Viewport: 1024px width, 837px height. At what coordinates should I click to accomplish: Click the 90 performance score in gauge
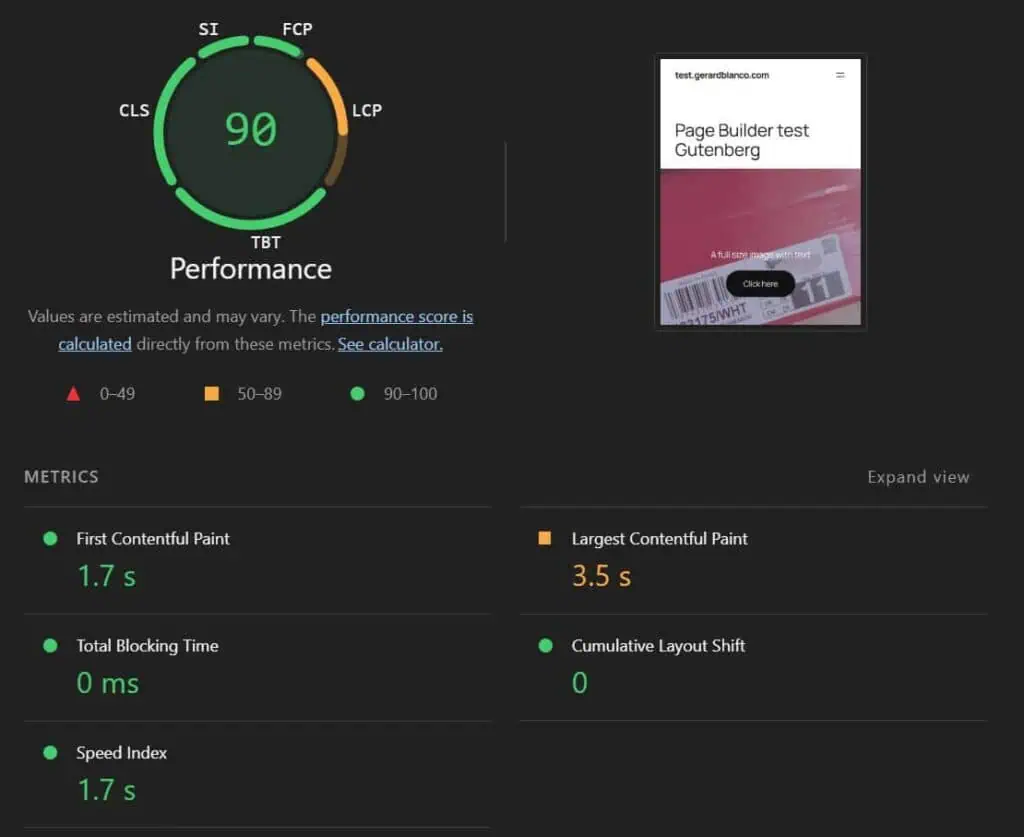pos(250,130)
